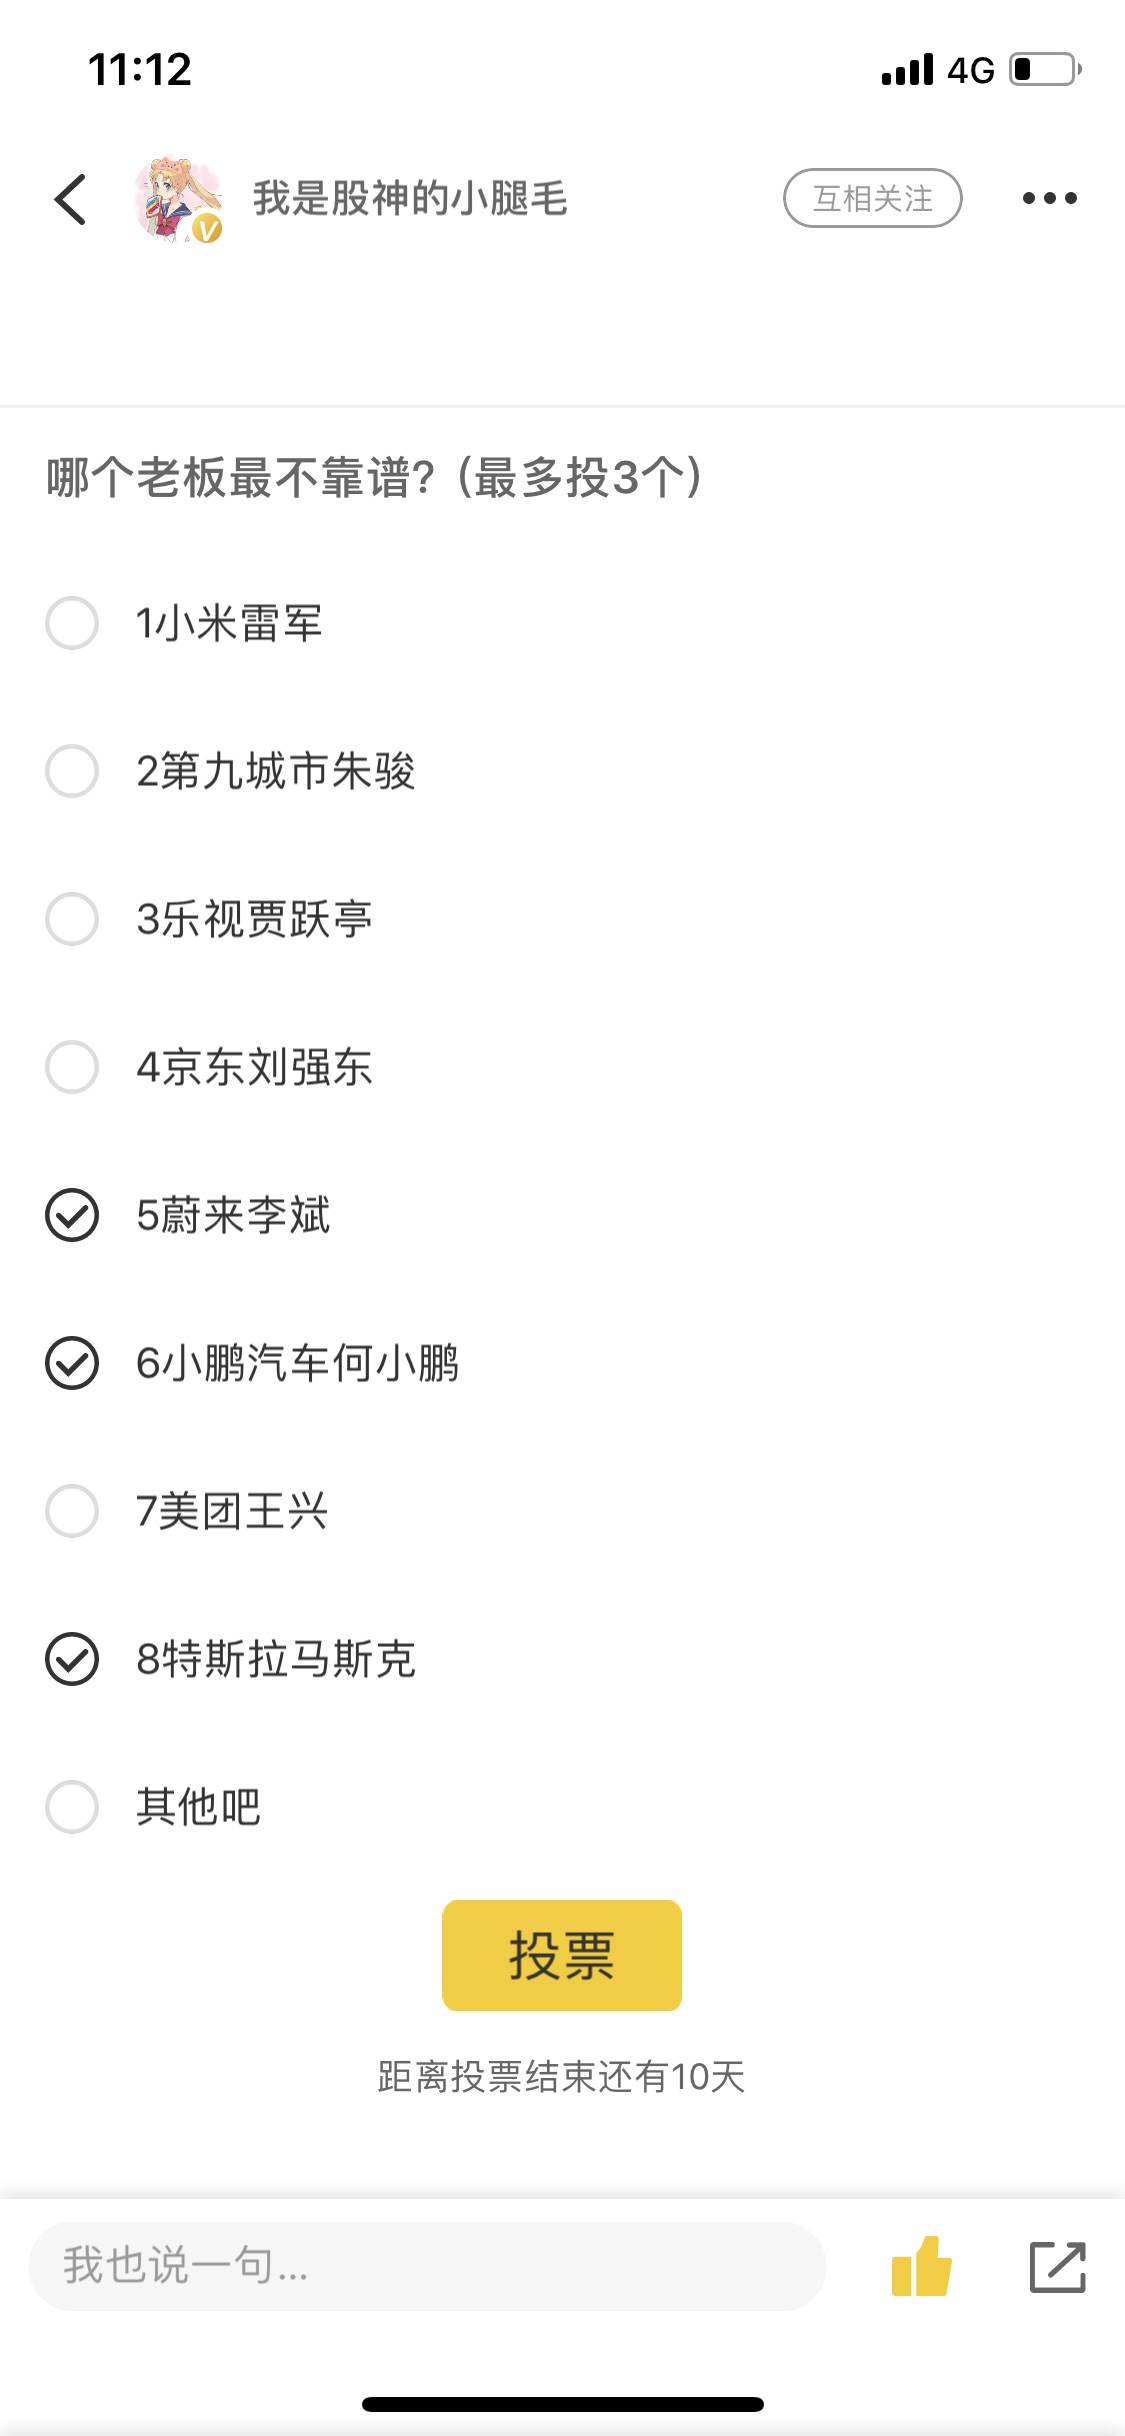This screenshot has width=1125, height=2436.
Task: Choose the 4京东刘强东 option
Action: point(72,1067)
